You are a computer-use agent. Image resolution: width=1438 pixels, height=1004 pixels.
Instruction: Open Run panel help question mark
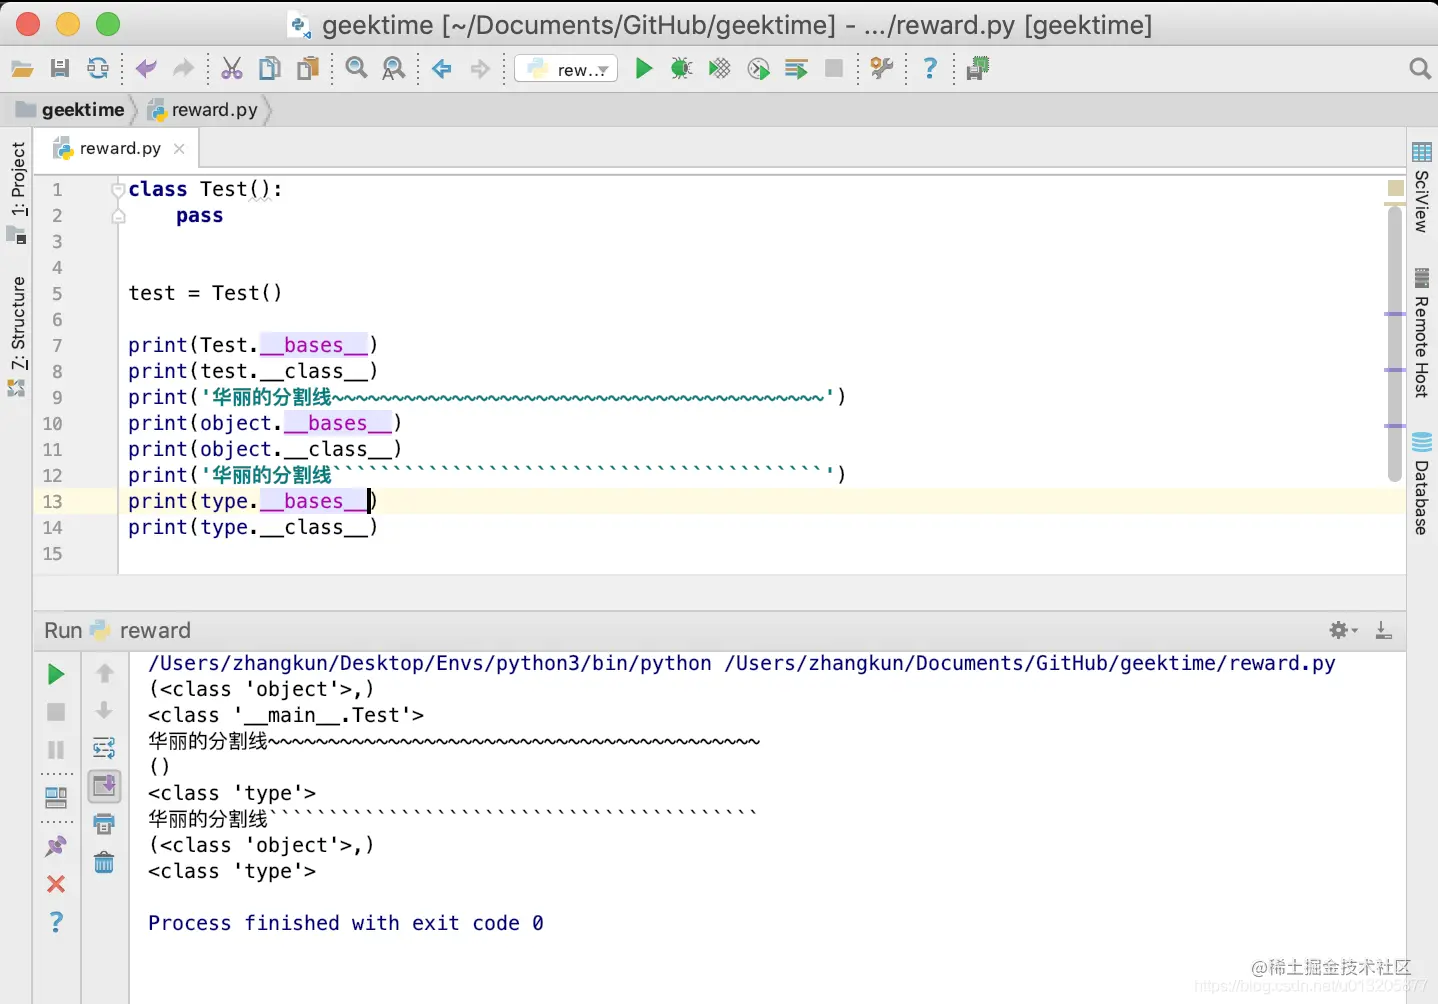pos(56,922)
